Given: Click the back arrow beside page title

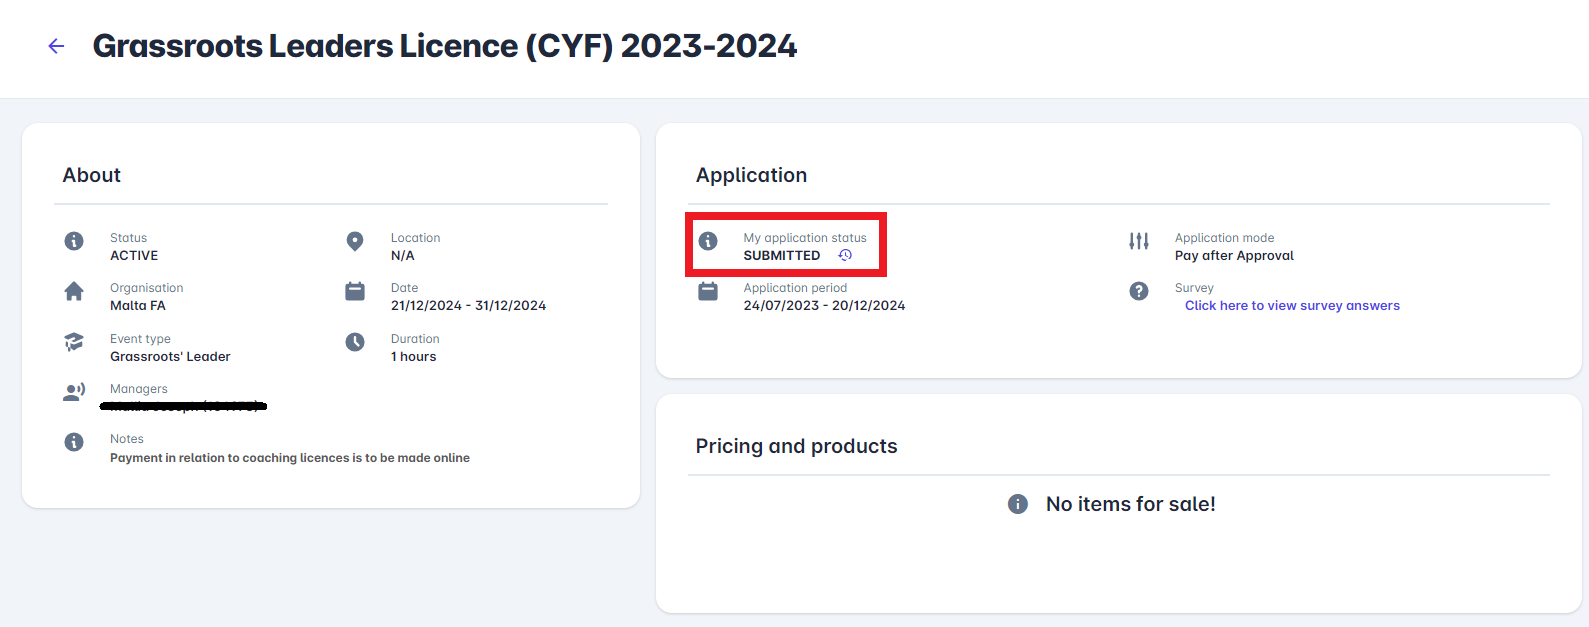Looking at the screenshot, I should [x=56, y=46].
